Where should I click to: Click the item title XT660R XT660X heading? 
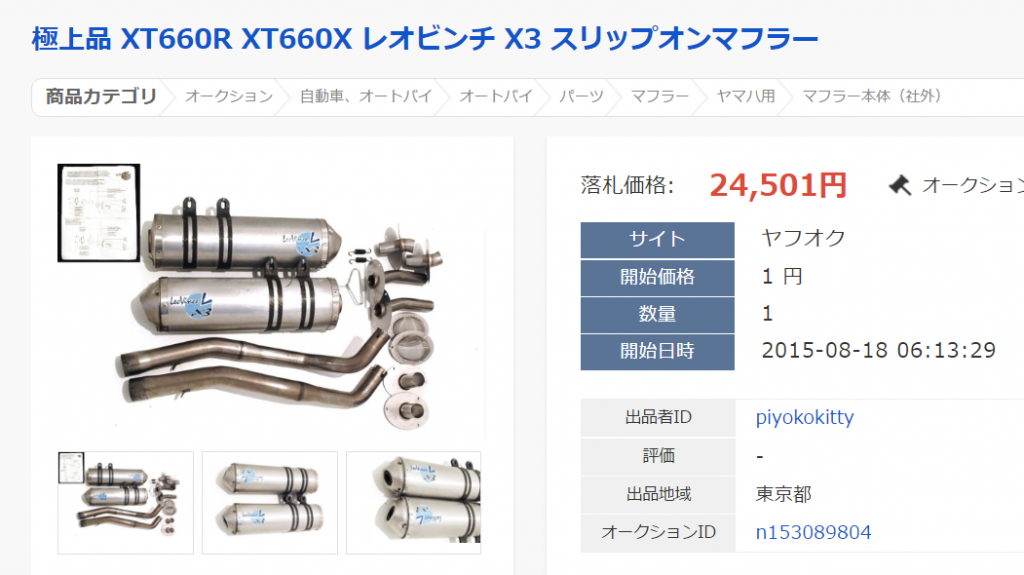(x=424, y=39)
